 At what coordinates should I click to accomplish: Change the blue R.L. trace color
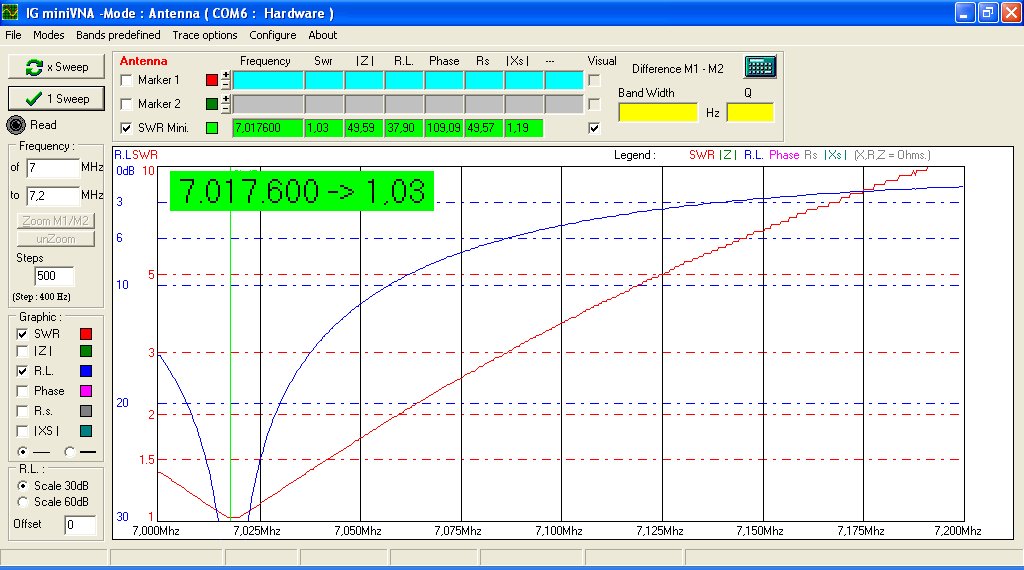[x=86, y=371]
